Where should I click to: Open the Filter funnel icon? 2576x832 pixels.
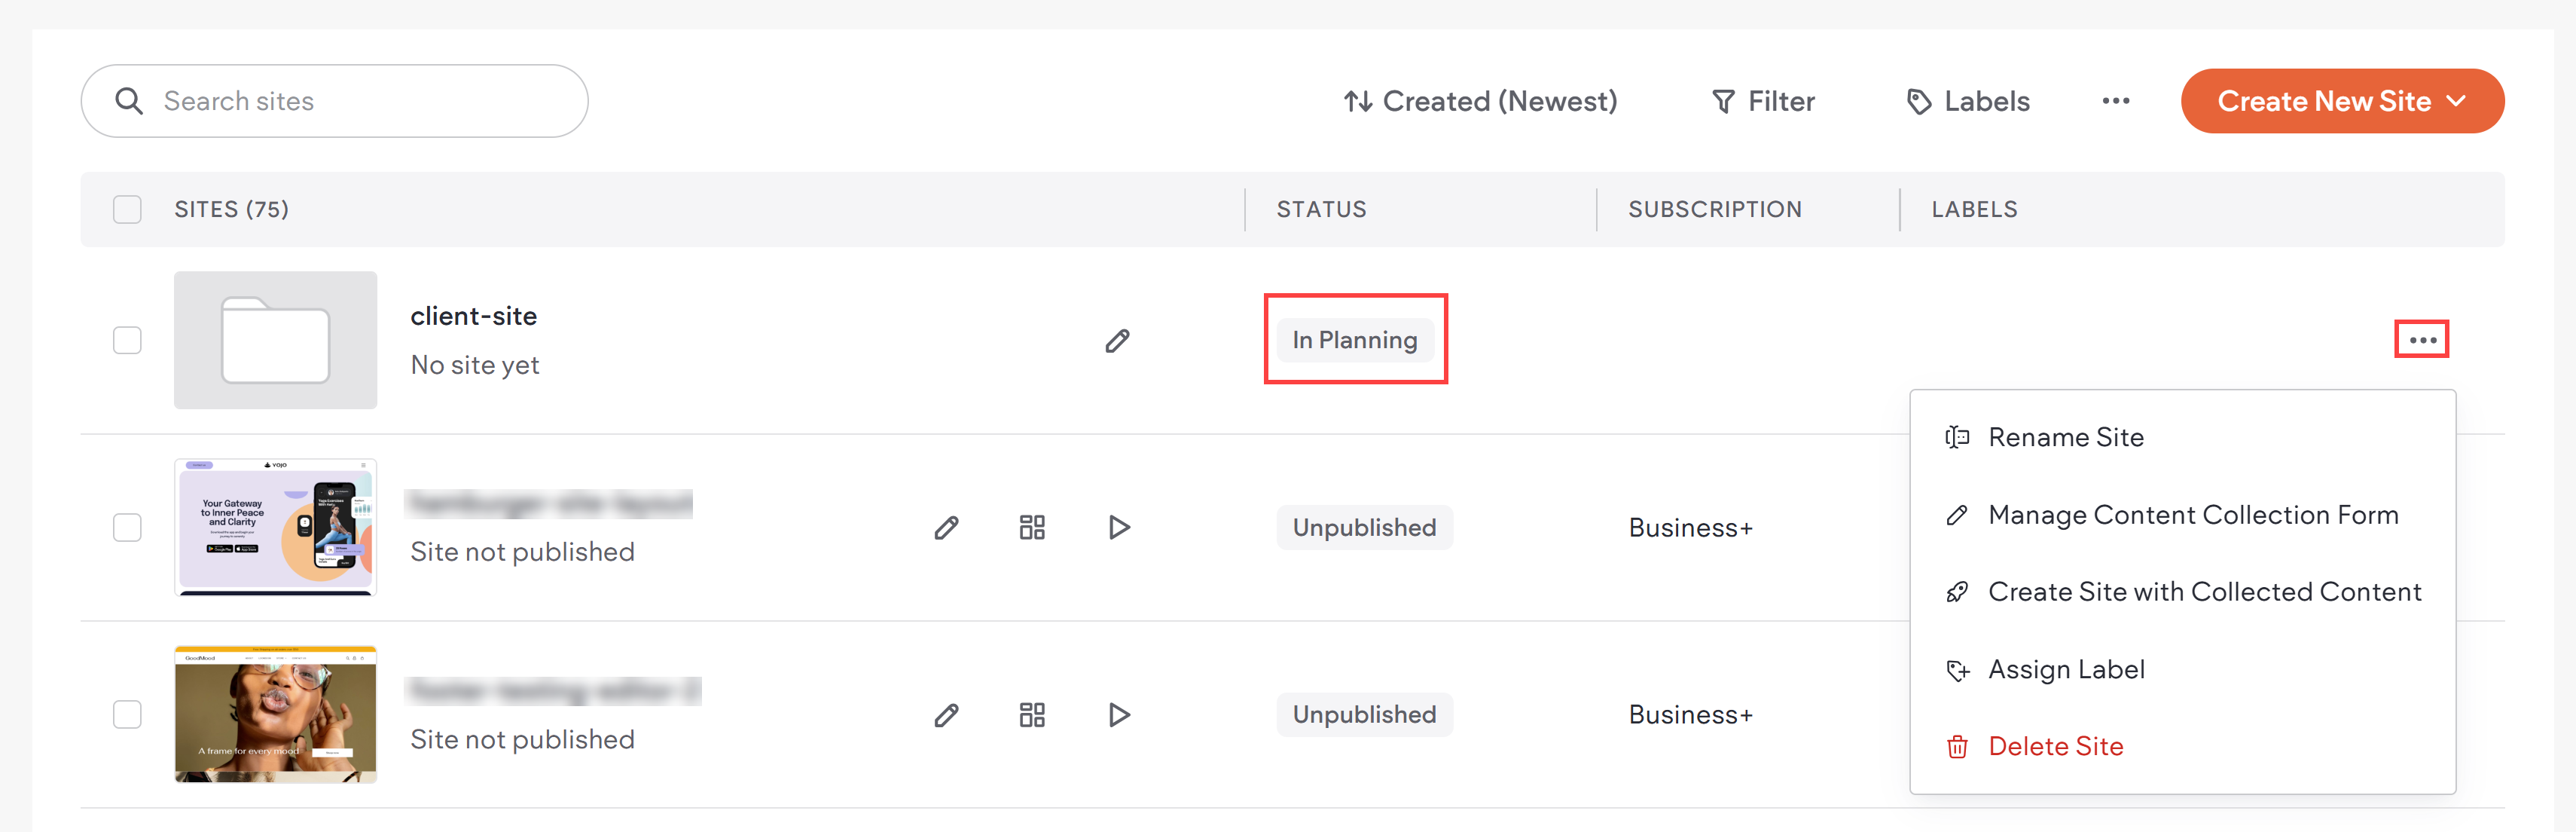[x=1723, y=100]
